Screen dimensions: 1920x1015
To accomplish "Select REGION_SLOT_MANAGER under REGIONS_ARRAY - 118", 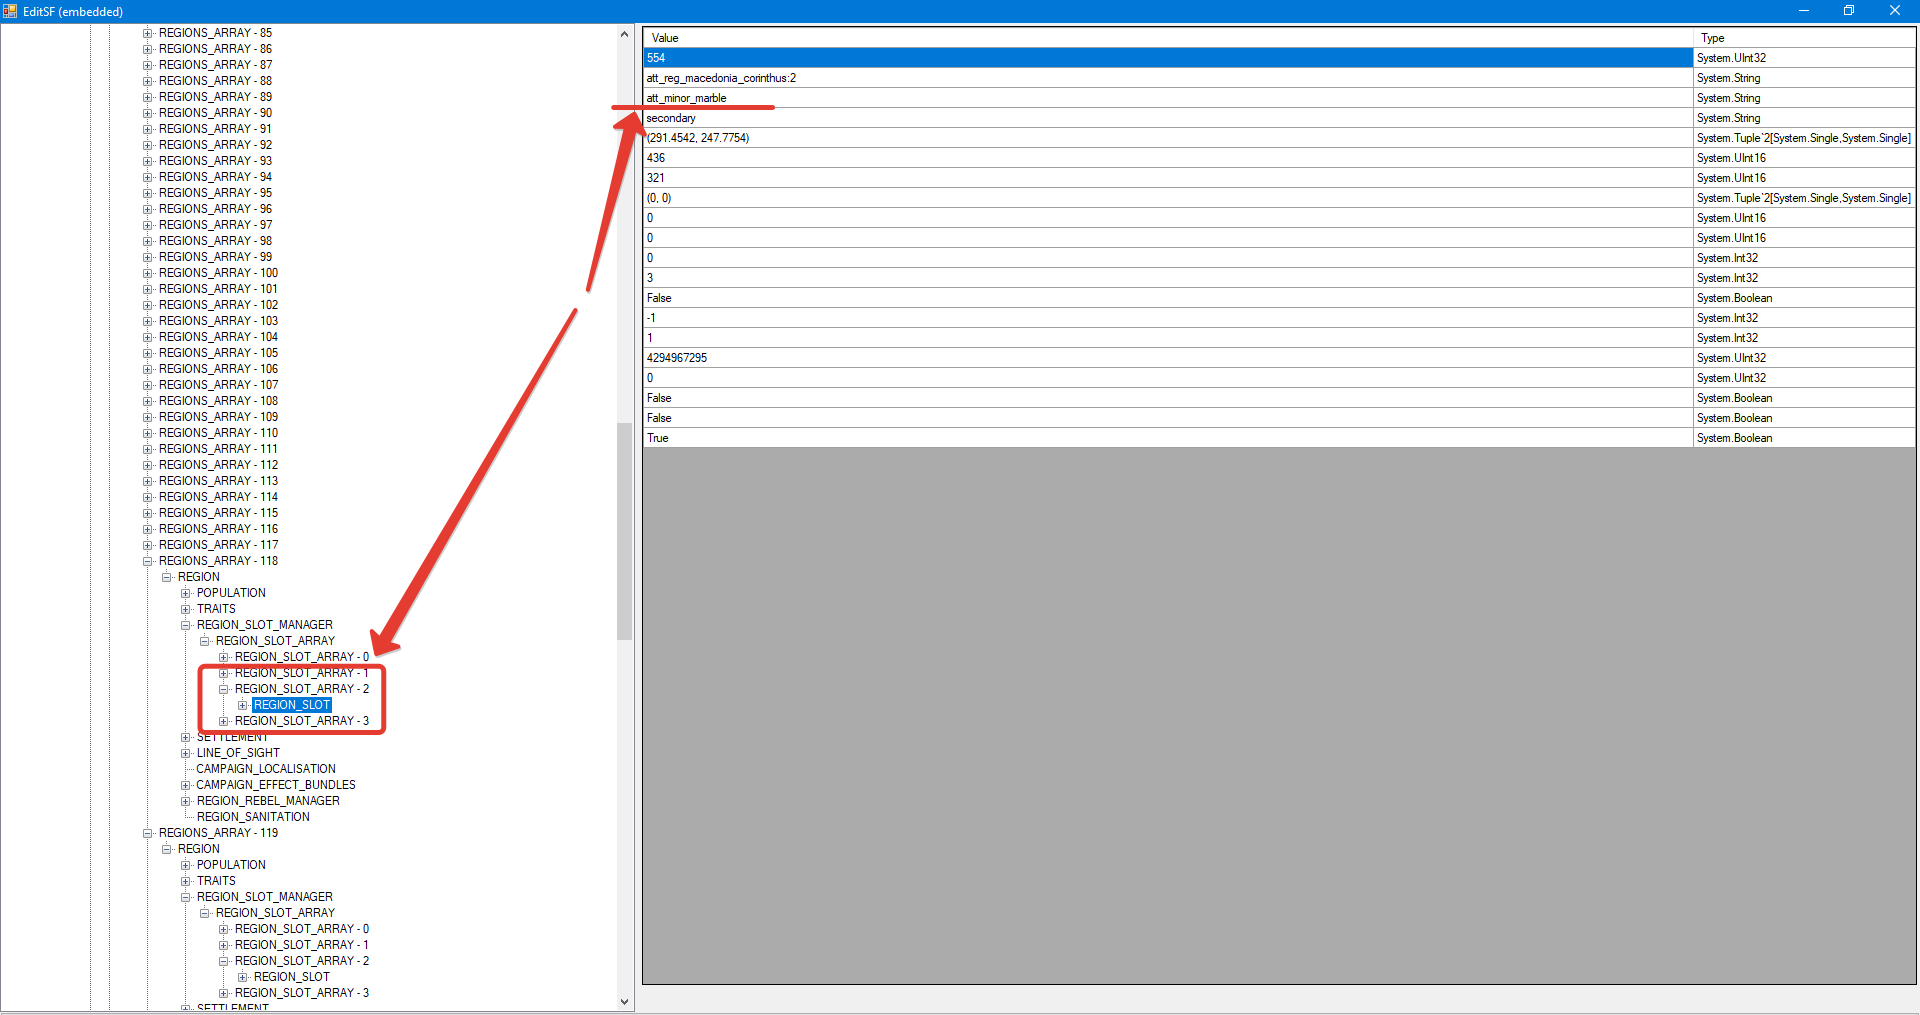I will pos(264,625).
